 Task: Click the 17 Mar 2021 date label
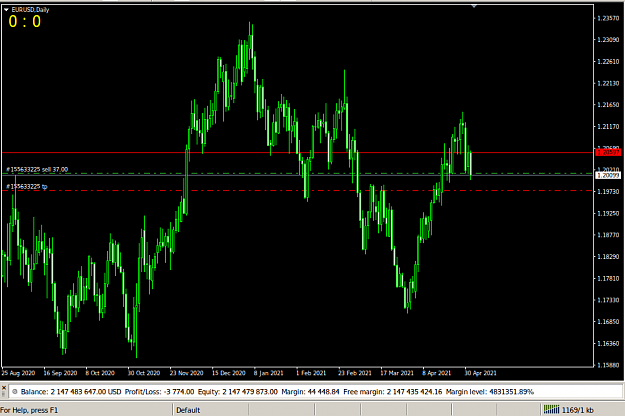point(397,373)
